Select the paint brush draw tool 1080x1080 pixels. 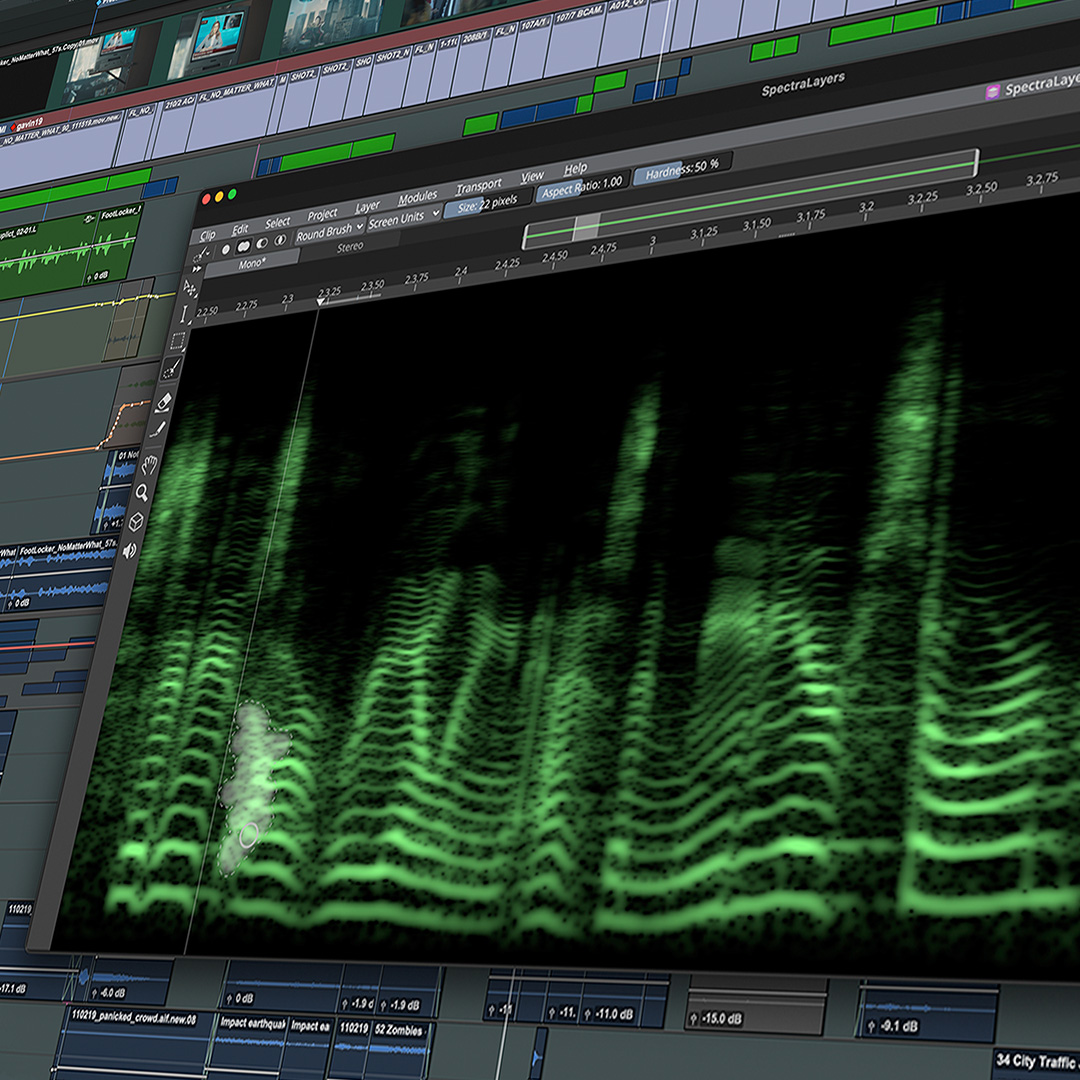tap(158, 431)
